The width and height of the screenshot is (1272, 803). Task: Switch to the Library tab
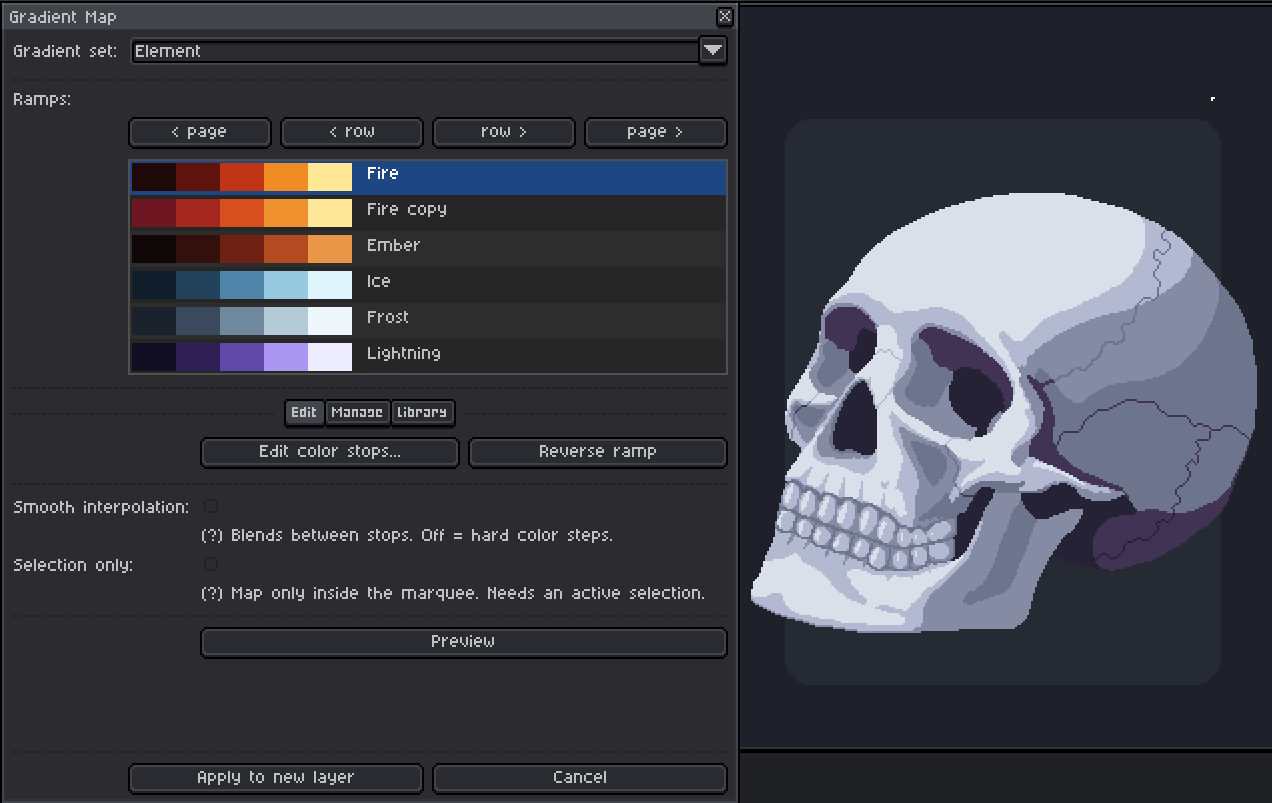(x=421, y=412)
